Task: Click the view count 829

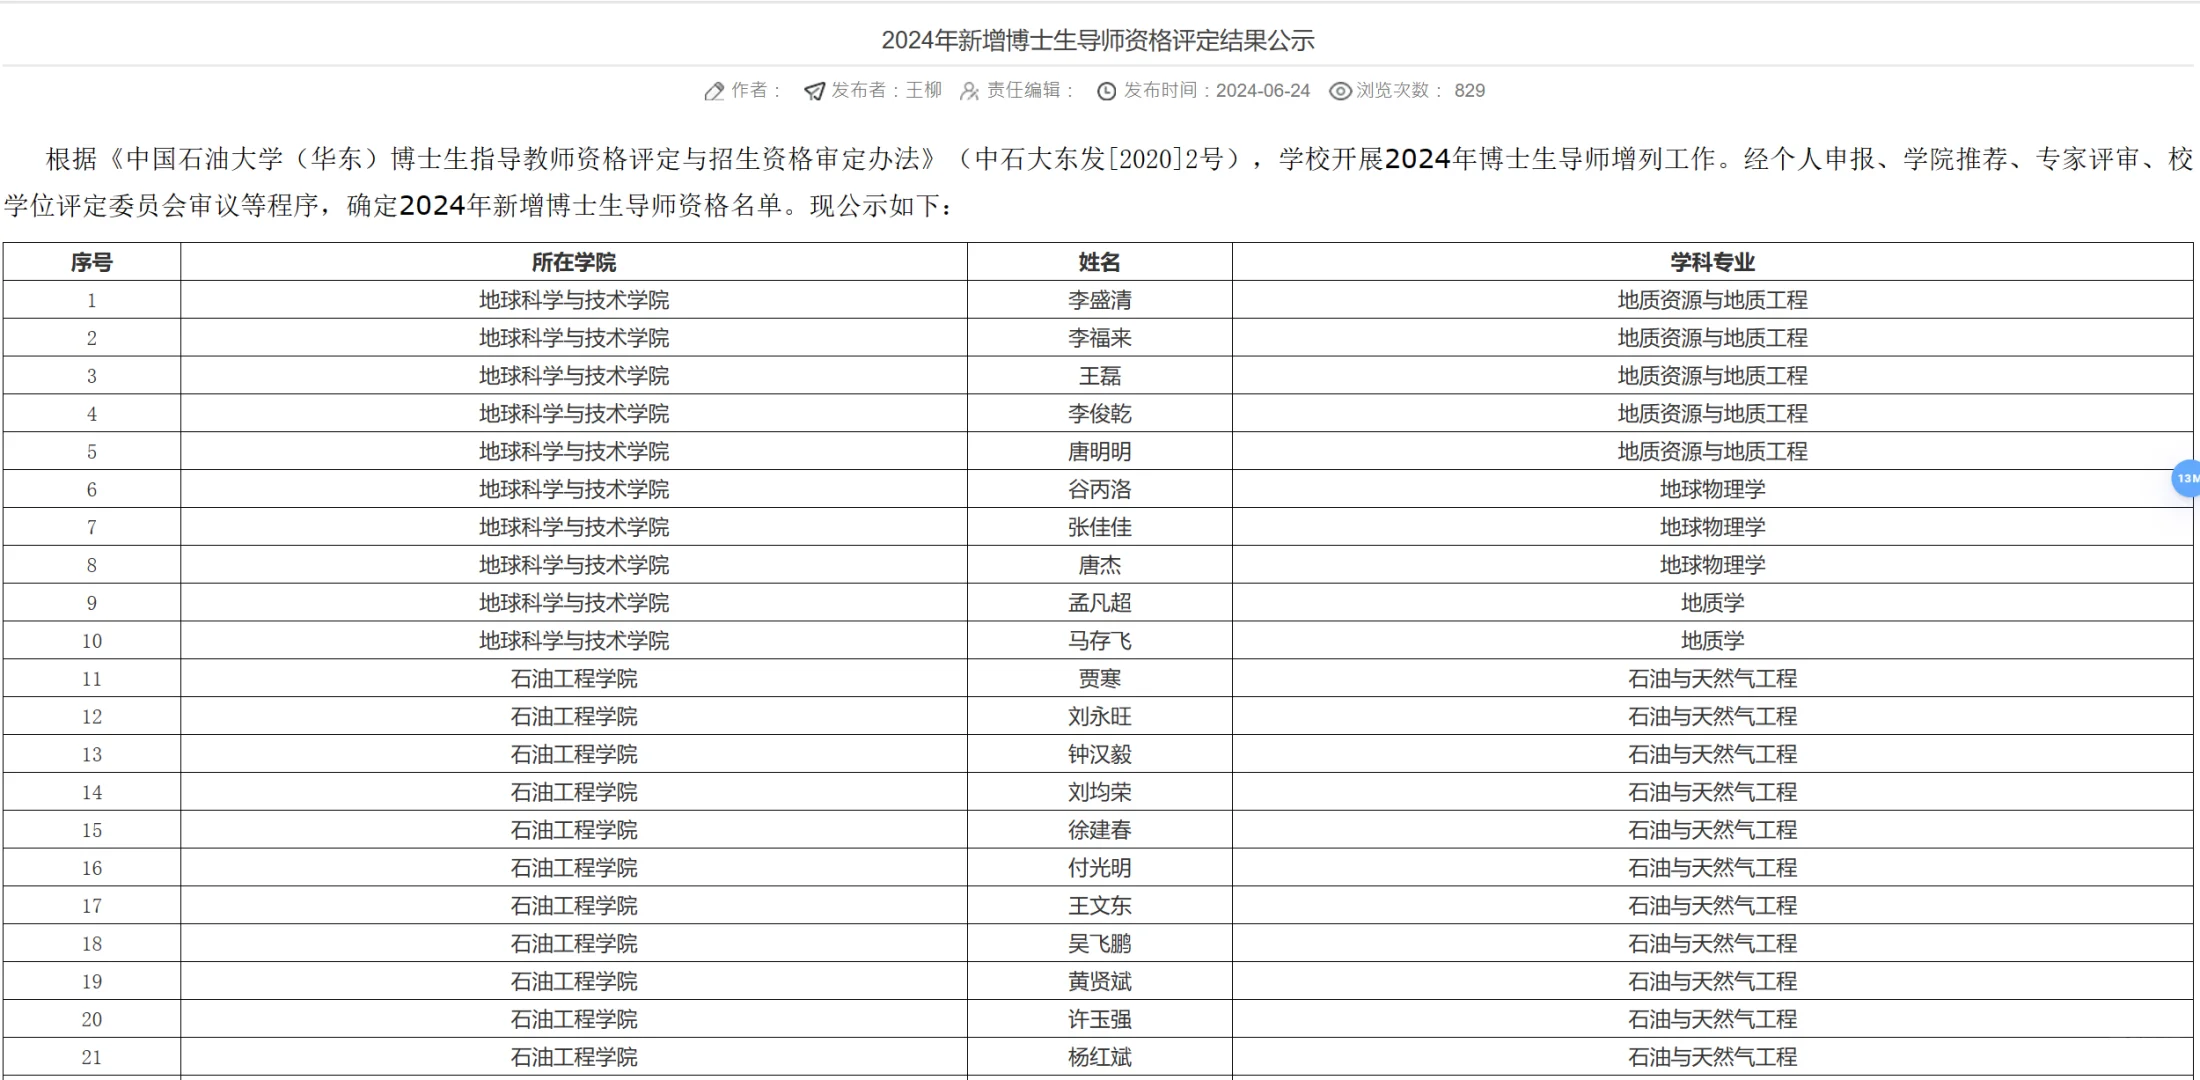Action: click(x=1469, y=90)
